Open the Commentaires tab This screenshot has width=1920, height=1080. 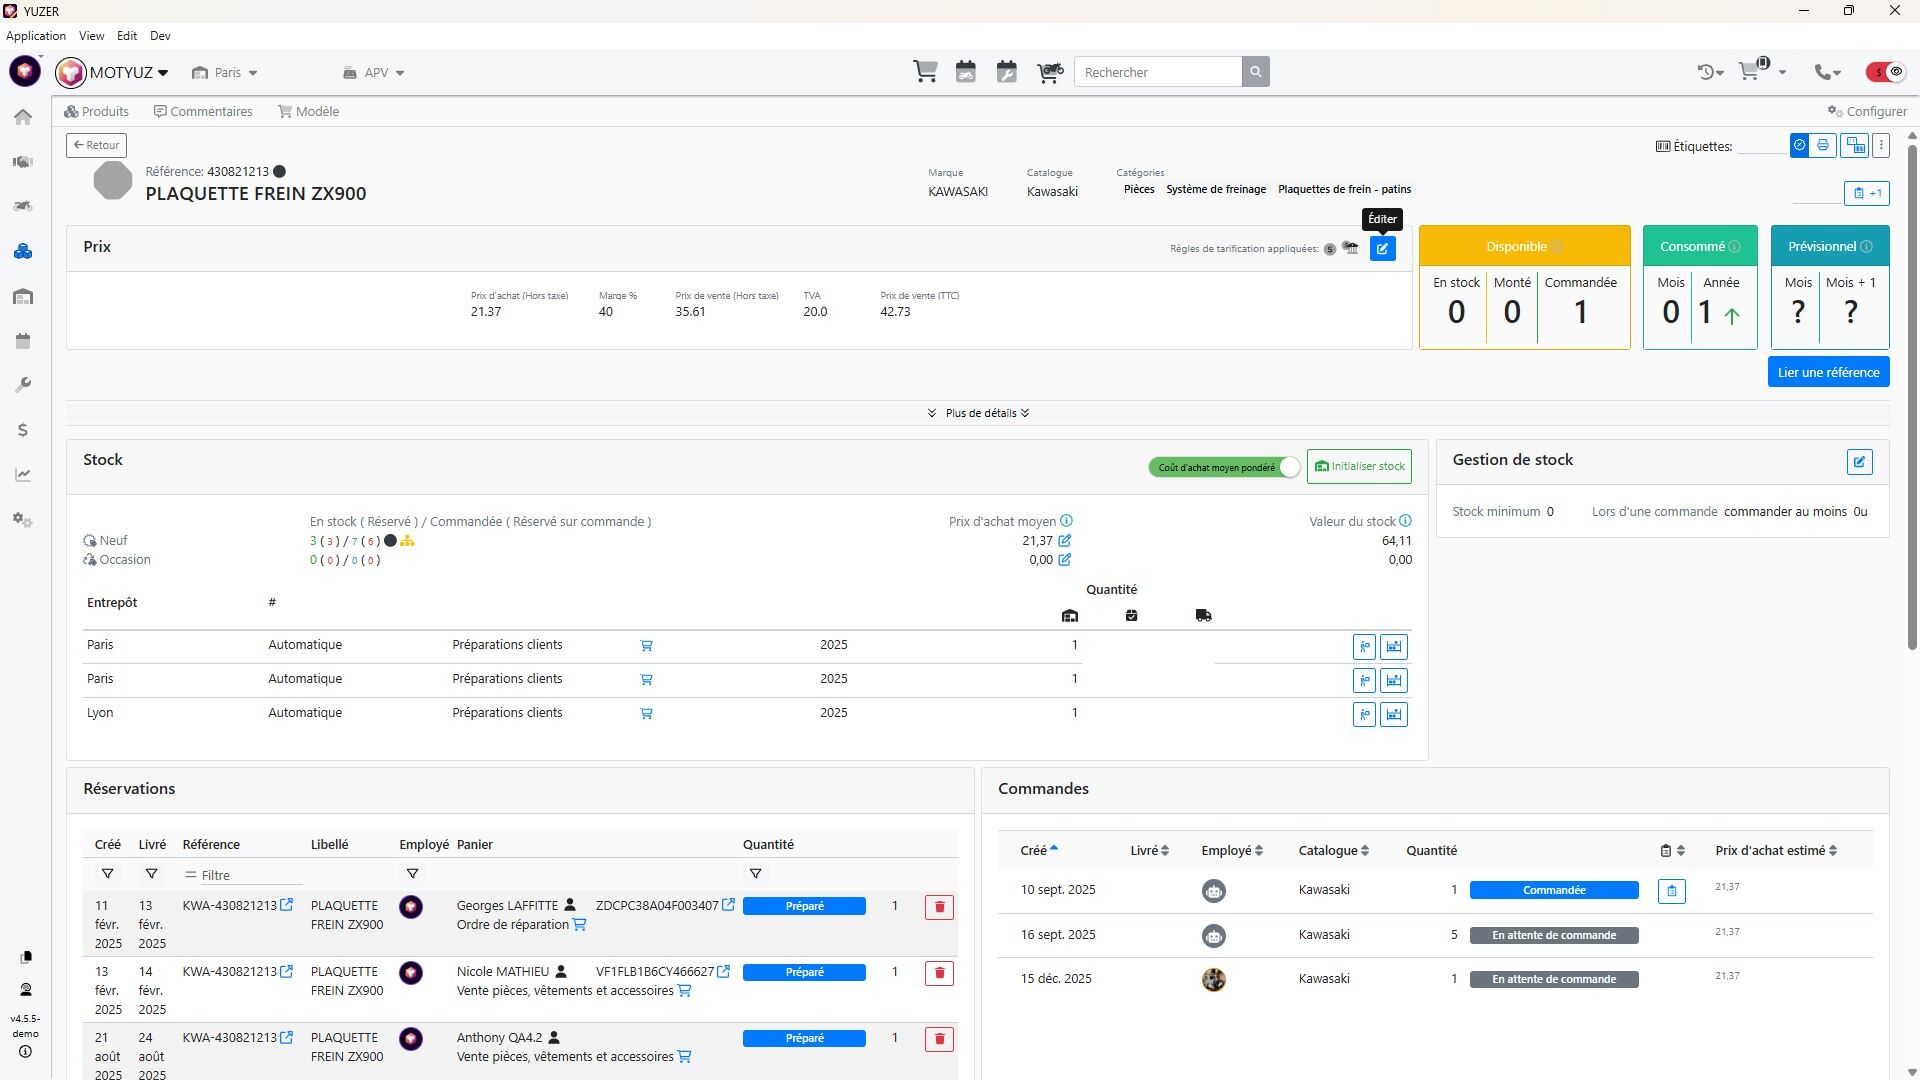tap(203, 112)
